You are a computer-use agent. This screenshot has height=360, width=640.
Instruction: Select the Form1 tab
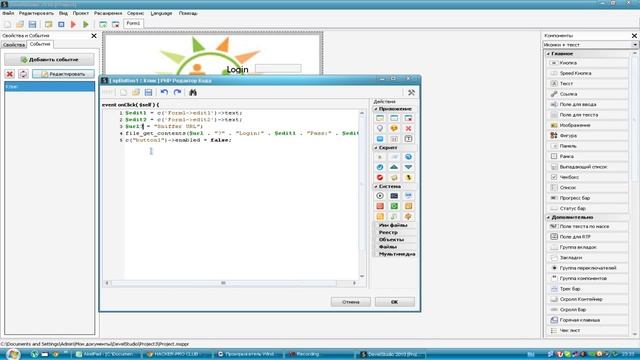click(x=133, y=24)
